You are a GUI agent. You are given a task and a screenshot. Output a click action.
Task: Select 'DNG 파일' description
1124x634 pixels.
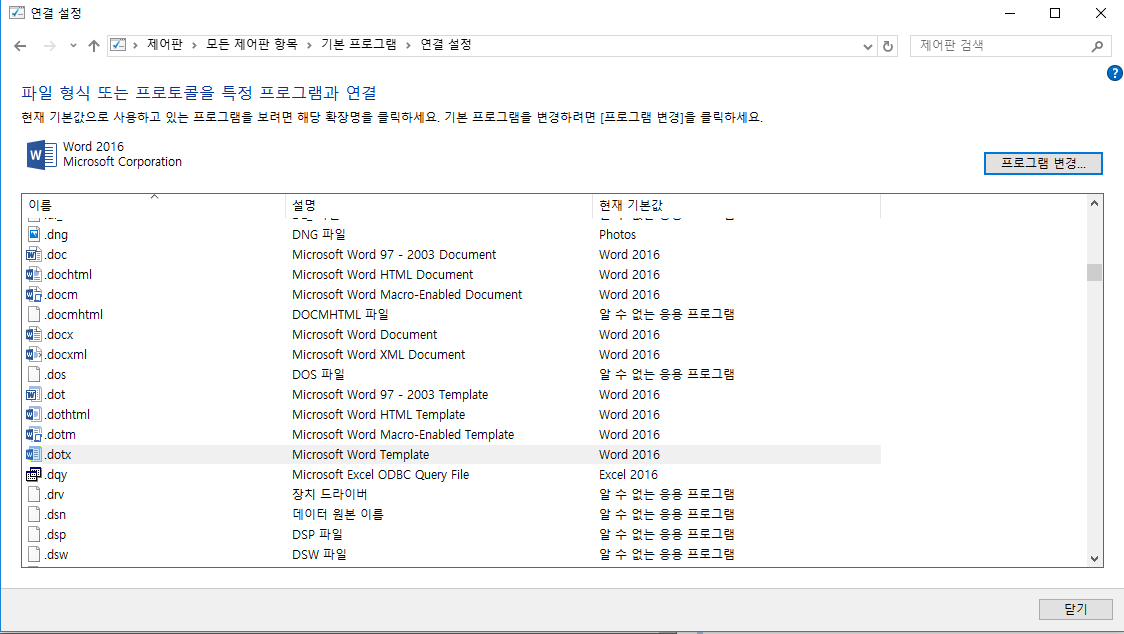tap(318, 235)
